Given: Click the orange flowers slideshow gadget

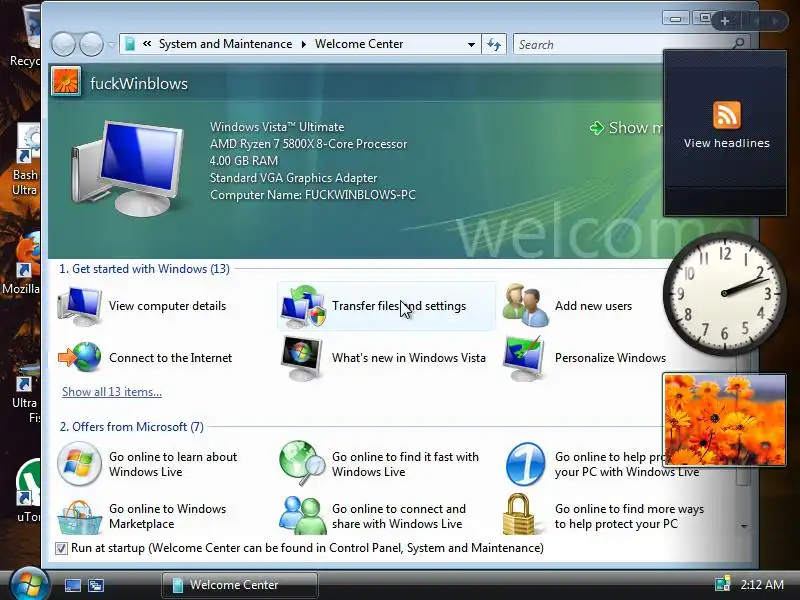Looking at the screenshot, I should point(724,420).
